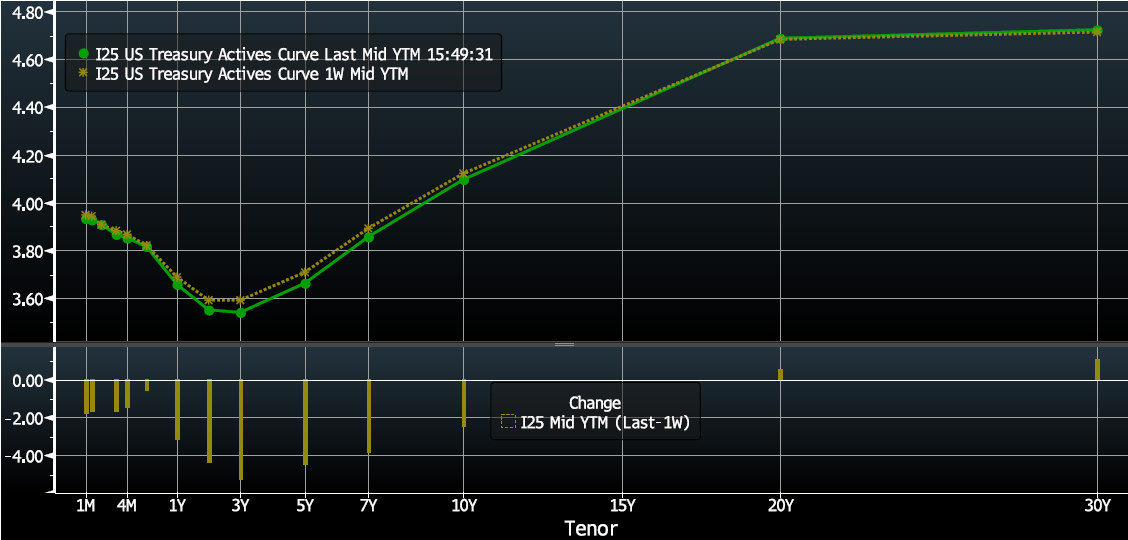The width and height of the screenshot is (1128, 540).
Task: Click the 'I25 Mid YTM (Last-1W)' legend label
Action: click(x=605, y=423)
